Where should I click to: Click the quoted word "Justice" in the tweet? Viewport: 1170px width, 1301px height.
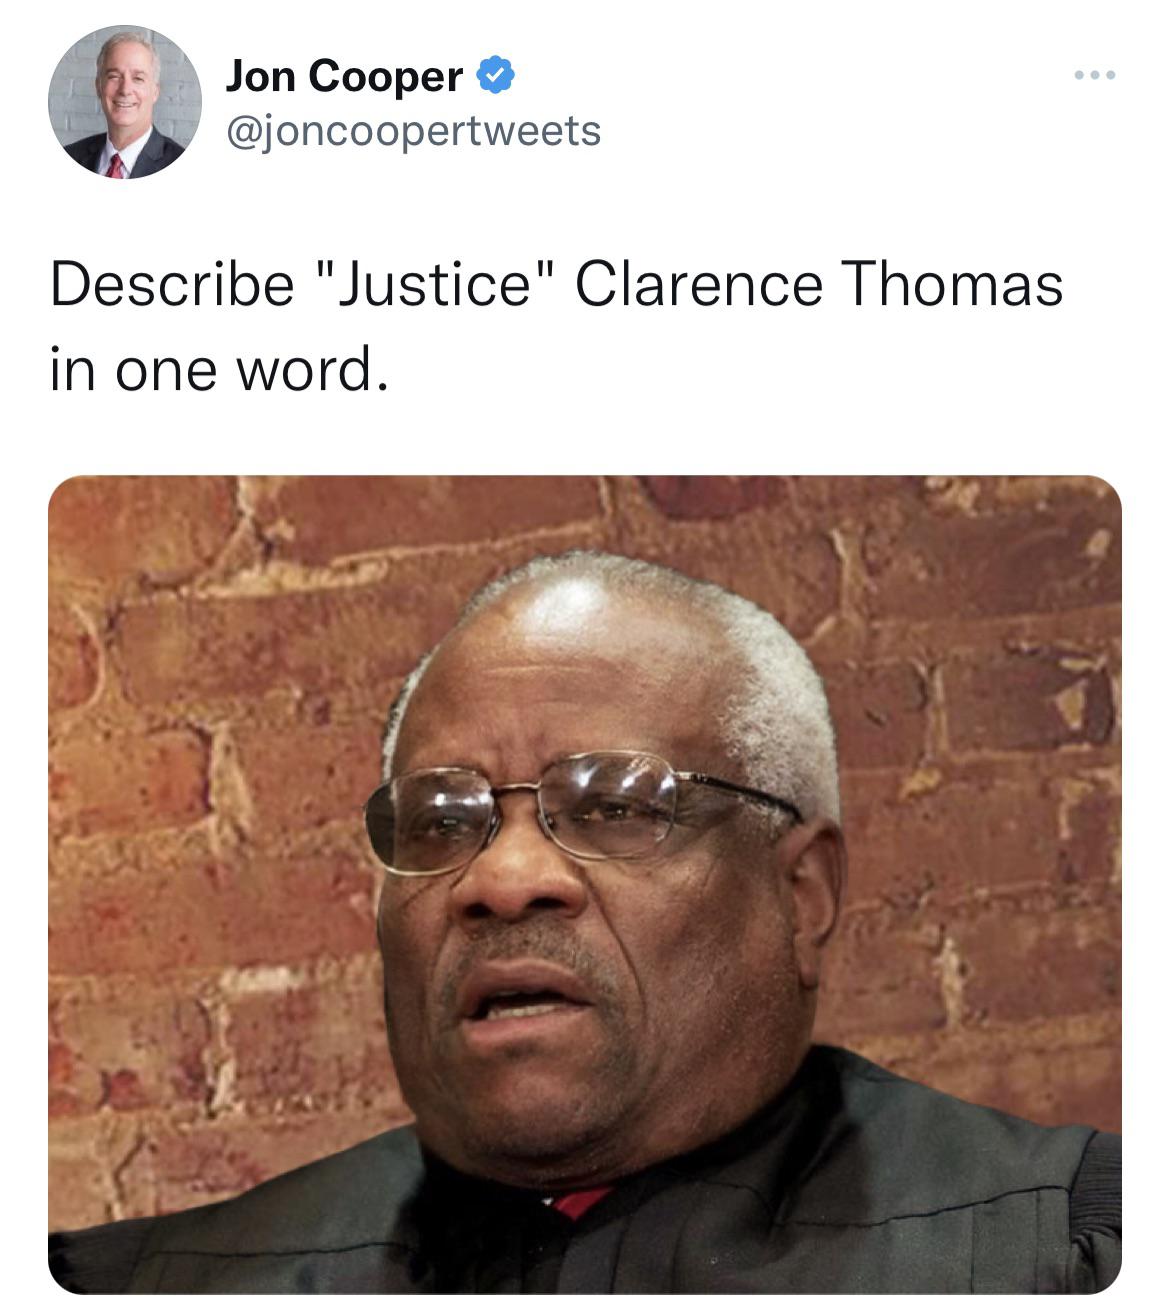pos(434,284)
